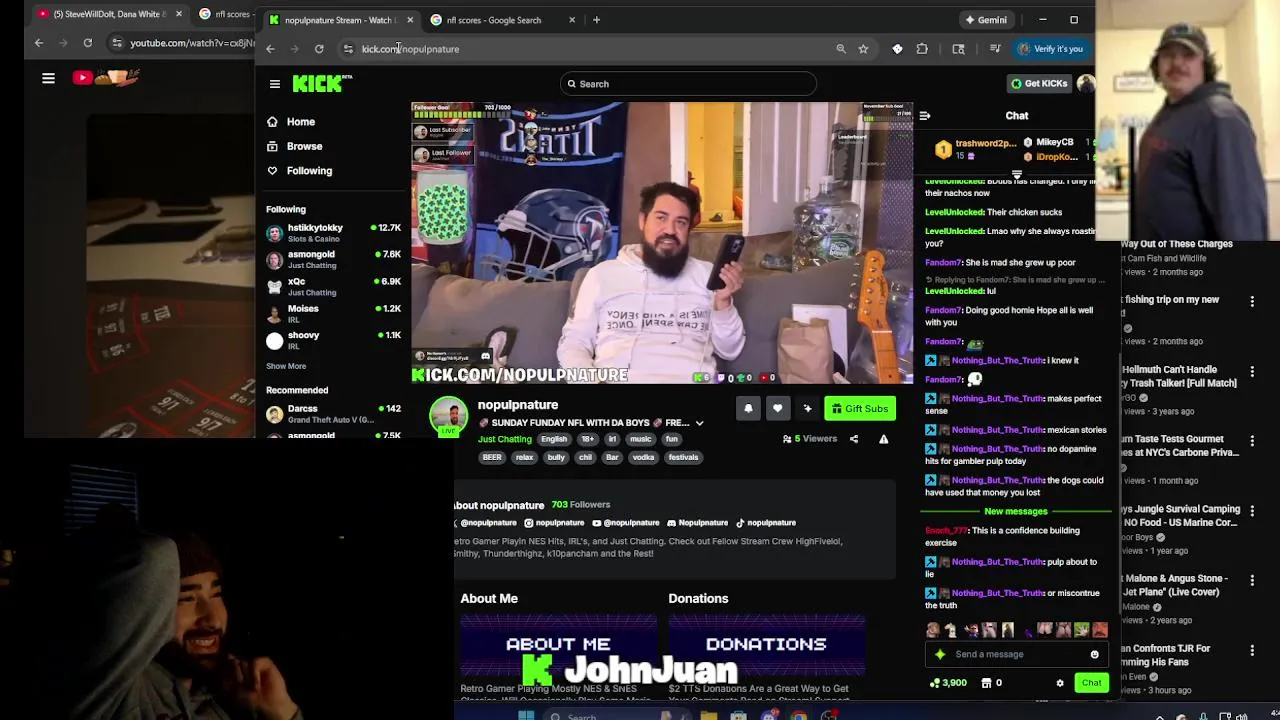
Task: Click the vodka tag
Action: pos(643,458)
